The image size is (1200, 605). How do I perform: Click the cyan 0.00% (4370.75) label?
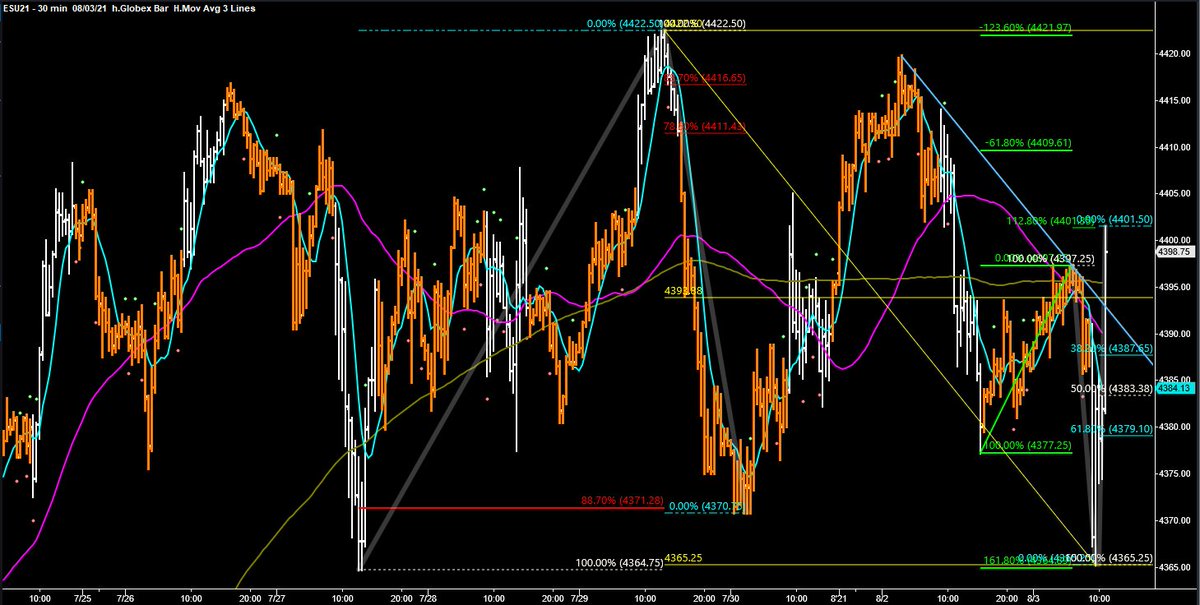click(709, 506)
